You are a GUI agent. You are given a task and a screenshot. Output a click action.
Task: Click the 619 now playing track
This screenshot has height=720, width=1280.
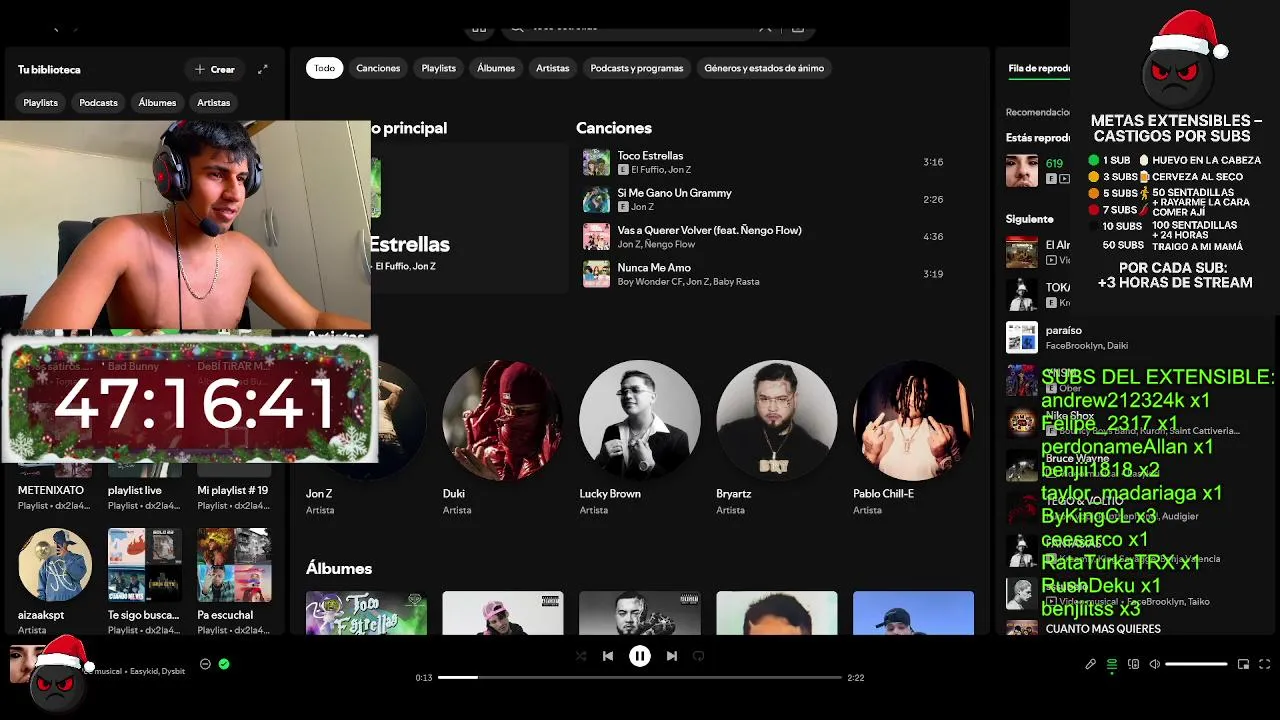1054,163
